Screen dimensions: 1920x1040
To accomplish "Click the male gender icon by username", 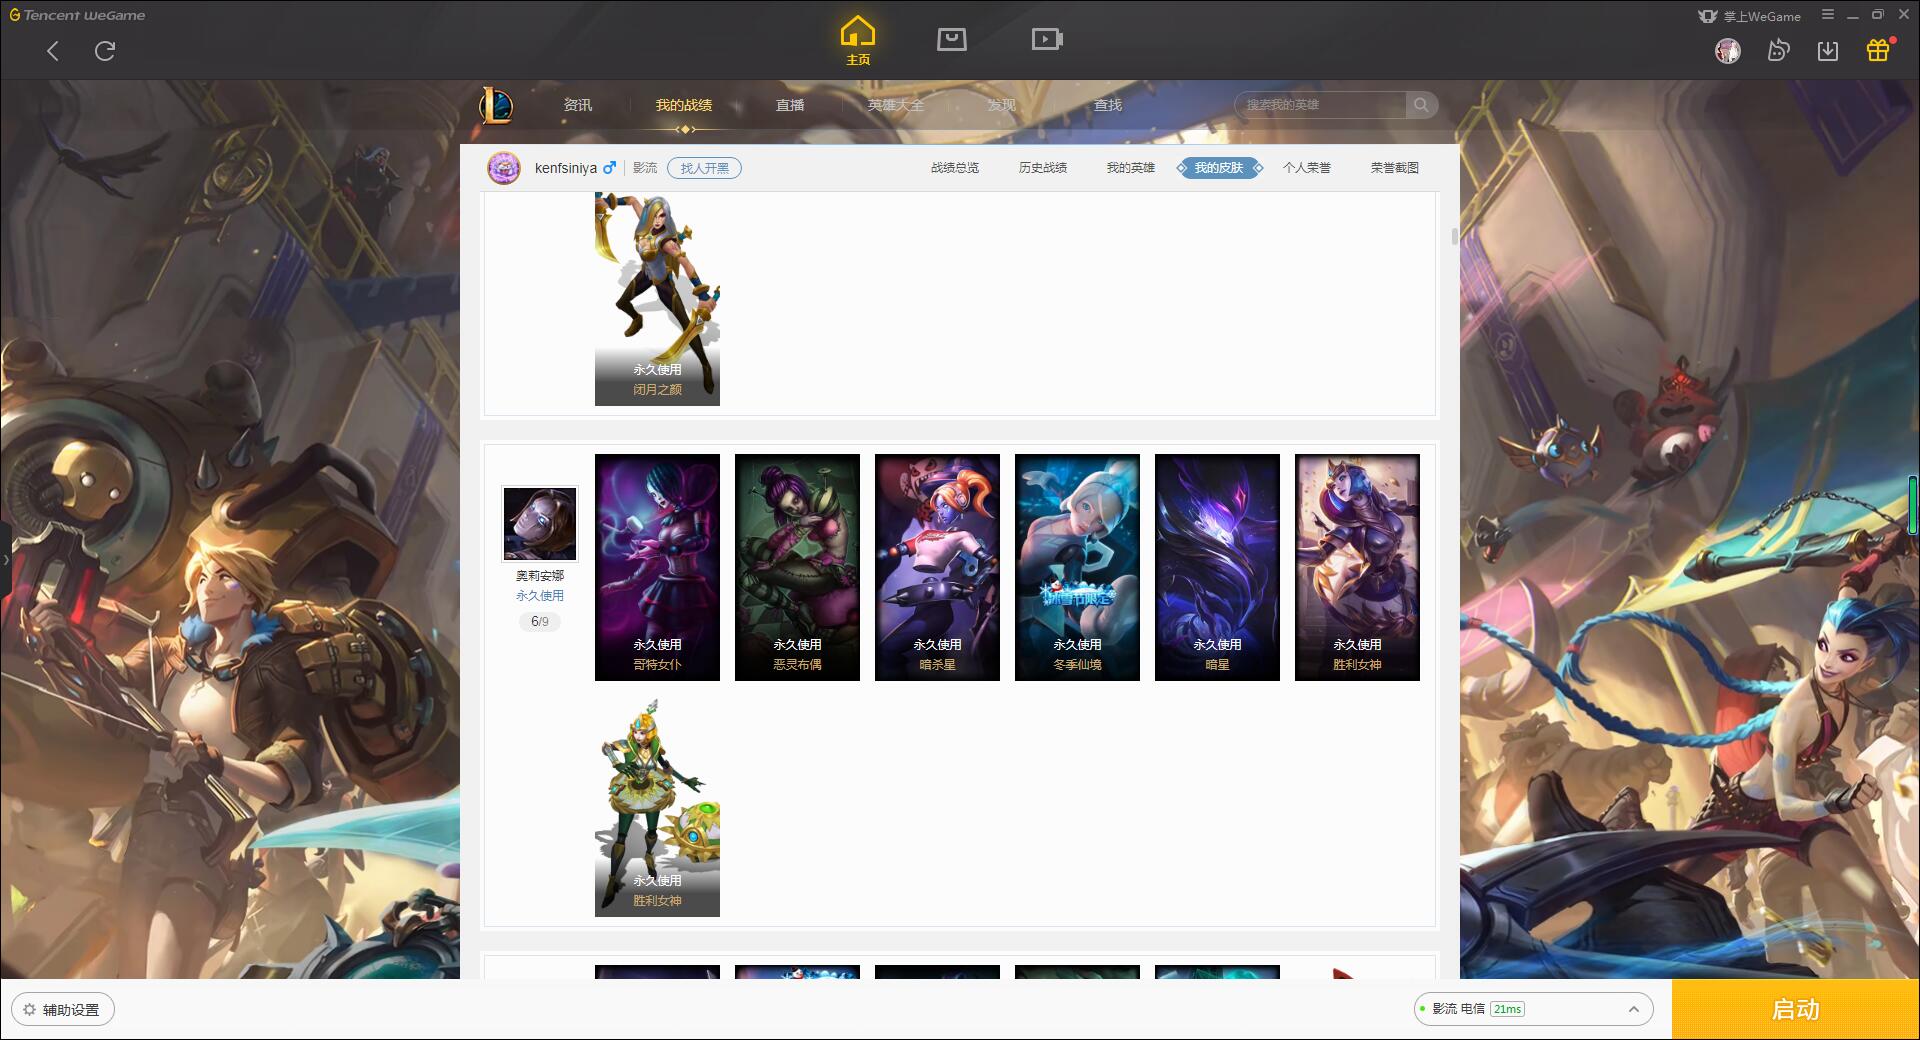I will (x=609, y=168).
